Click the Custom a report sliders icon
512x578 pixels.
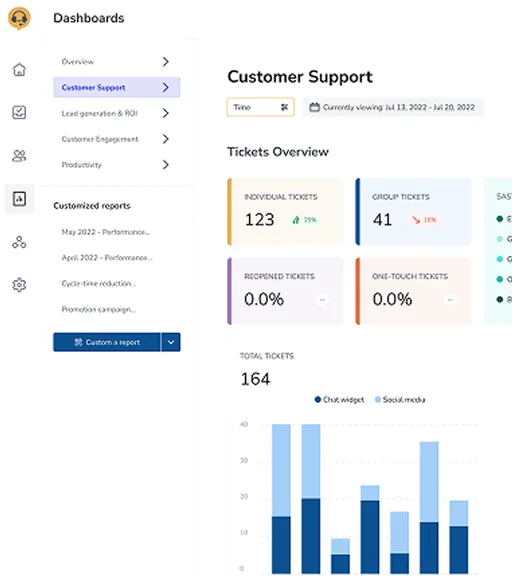pos(78,342)
